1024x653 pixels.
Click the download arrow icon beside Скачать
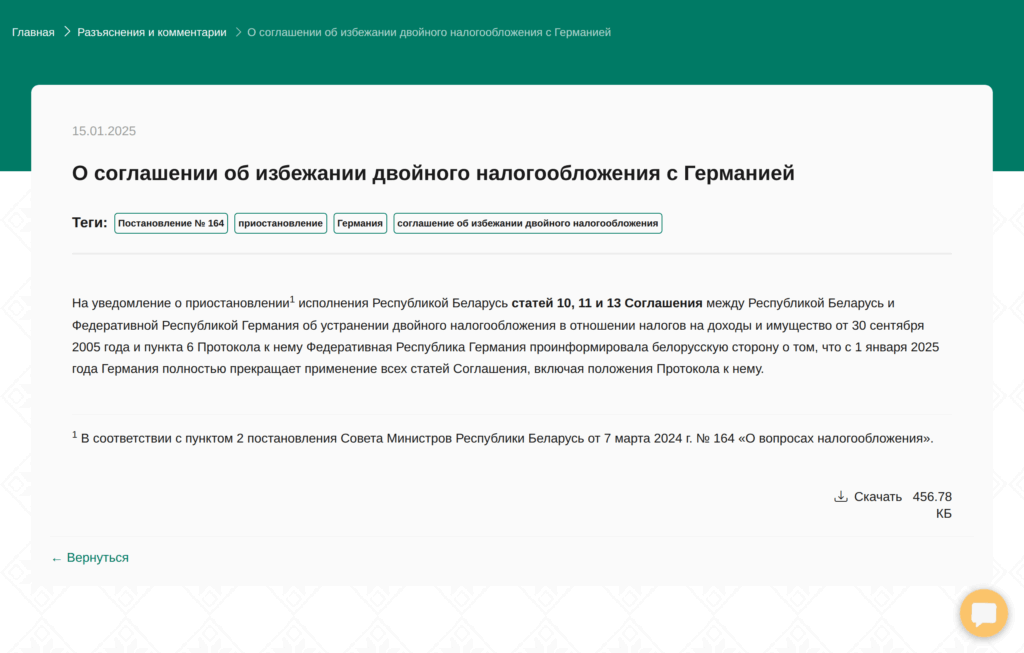(840, 497)
